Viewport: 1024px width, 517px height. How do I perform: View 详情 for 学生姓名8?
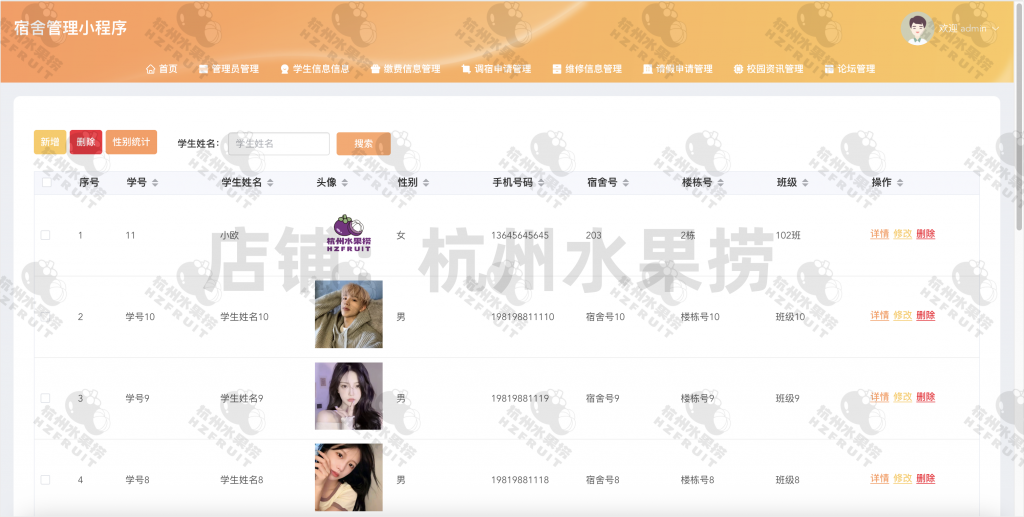[x=880, y=478]
